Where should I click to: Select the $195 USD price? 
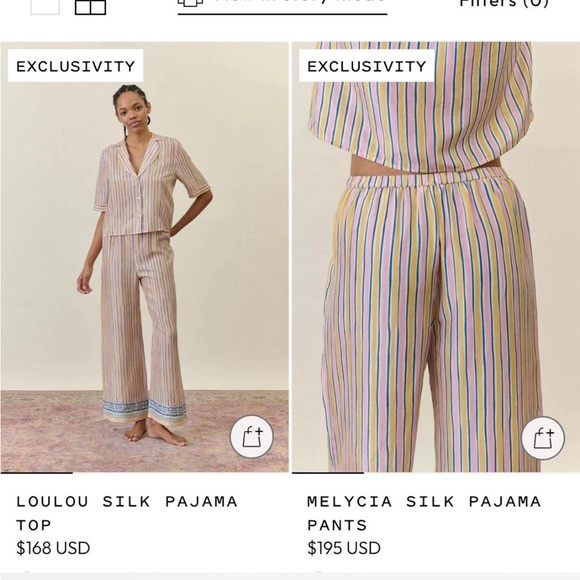pos(344,548)
